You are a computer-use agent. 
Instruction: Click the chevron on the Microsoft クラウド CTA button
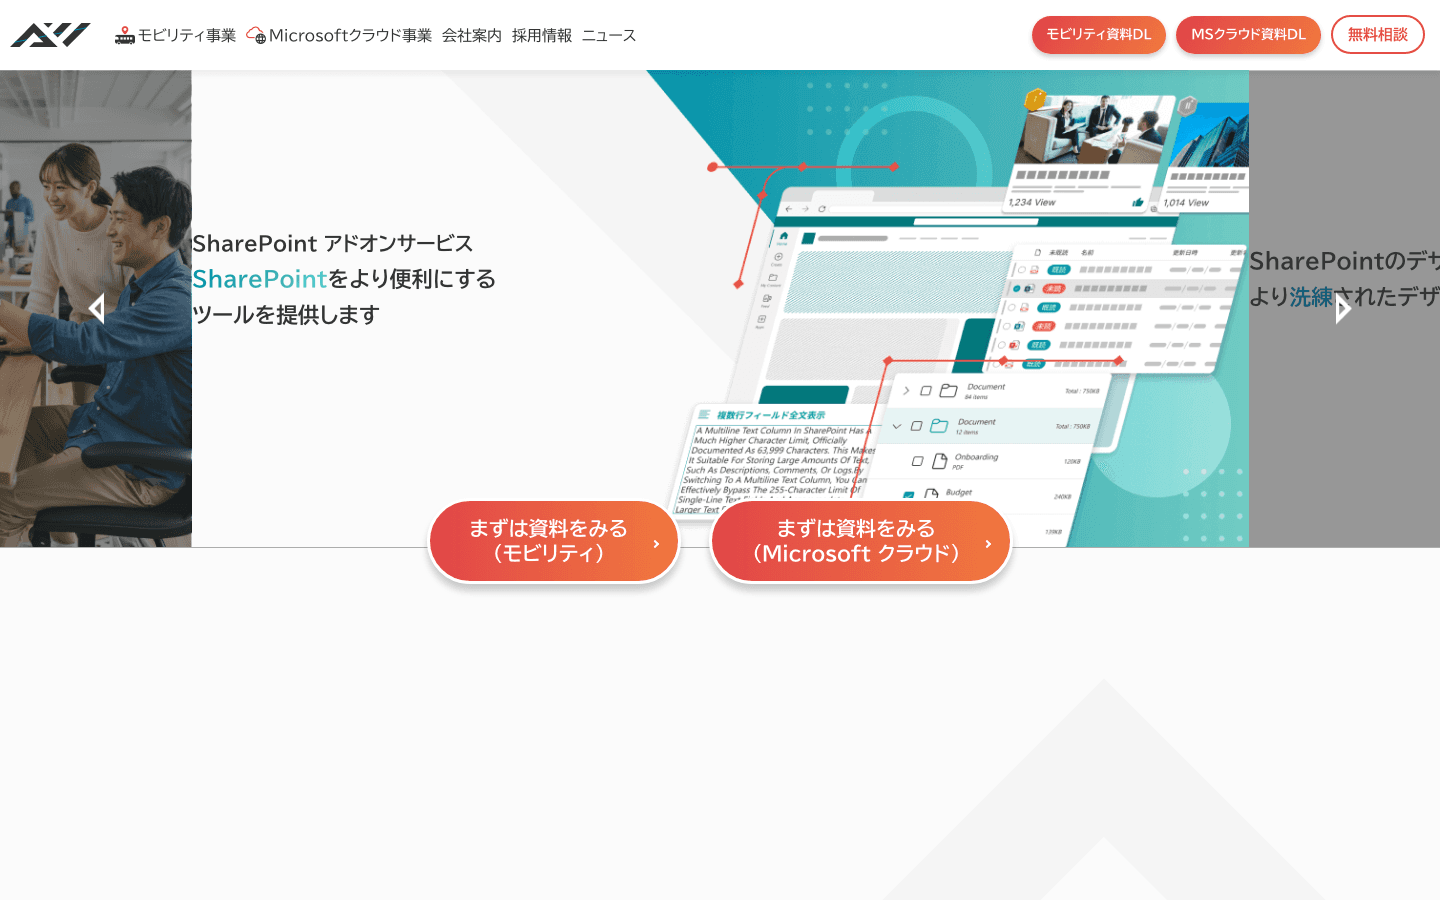click(x=988, y=544)
